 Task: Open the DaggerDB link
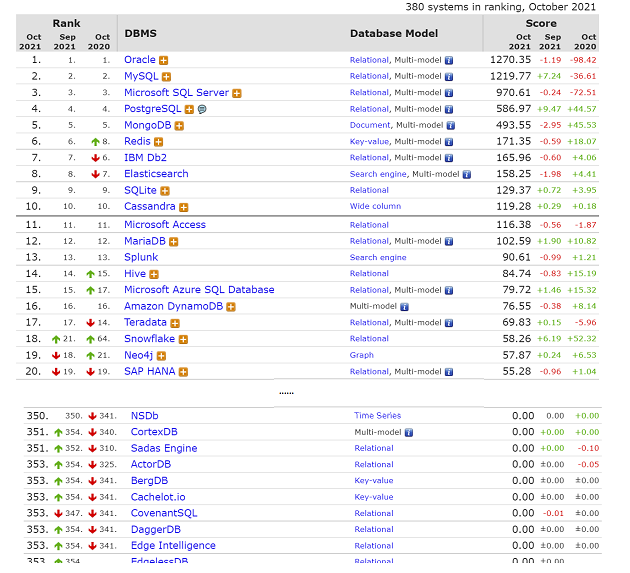155,530
